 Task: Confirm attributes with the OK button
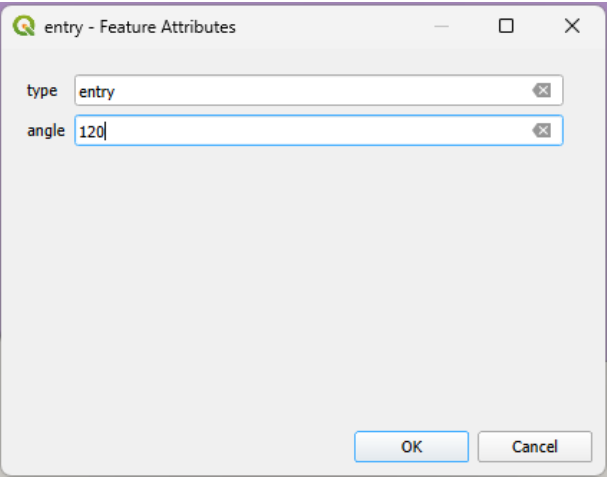coord(411,447)
